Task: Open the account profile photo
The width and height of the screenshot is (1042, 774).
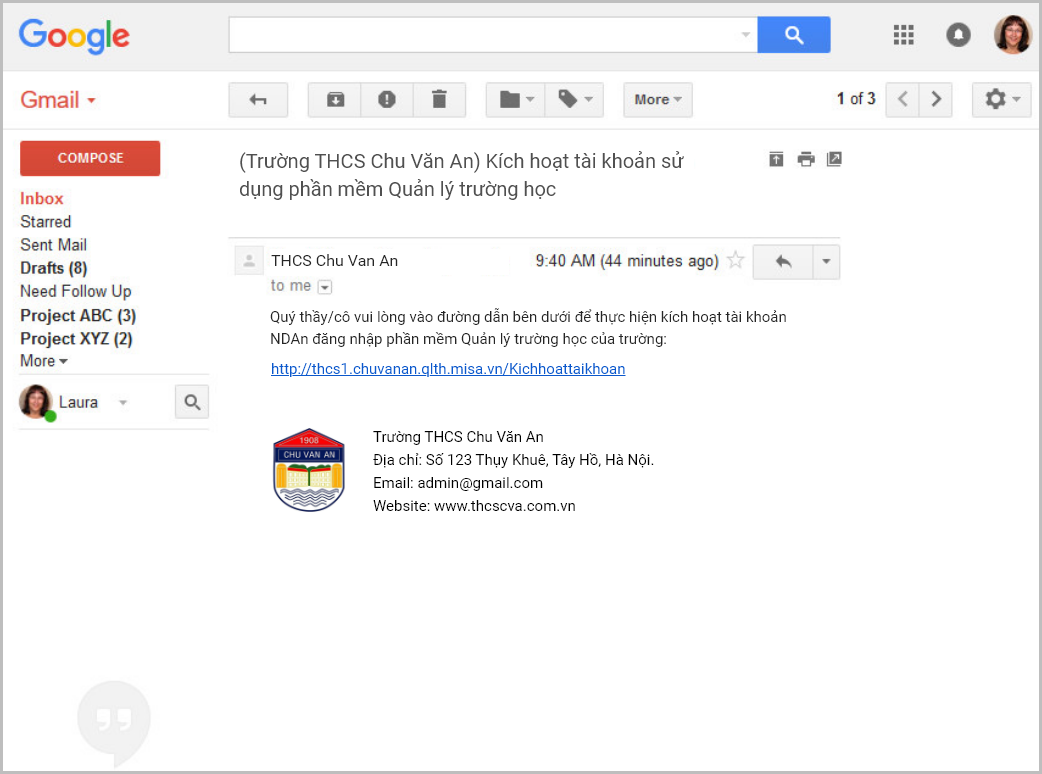Action: (x=1012, y=35)
